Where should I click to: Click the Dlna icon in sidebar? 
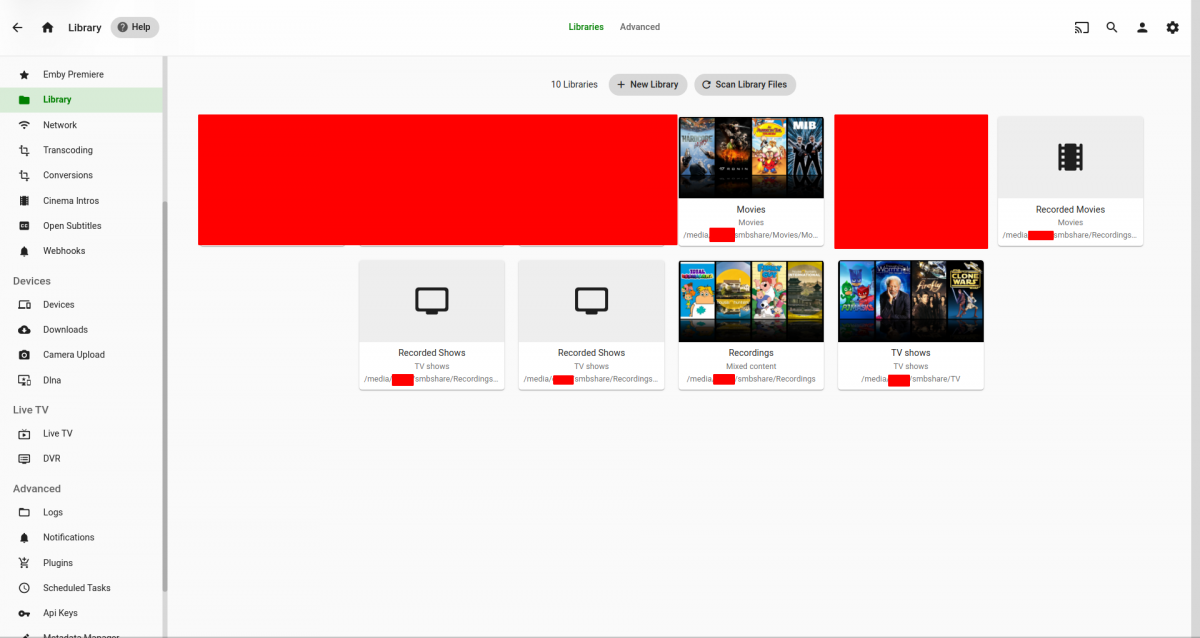point(24,380)
